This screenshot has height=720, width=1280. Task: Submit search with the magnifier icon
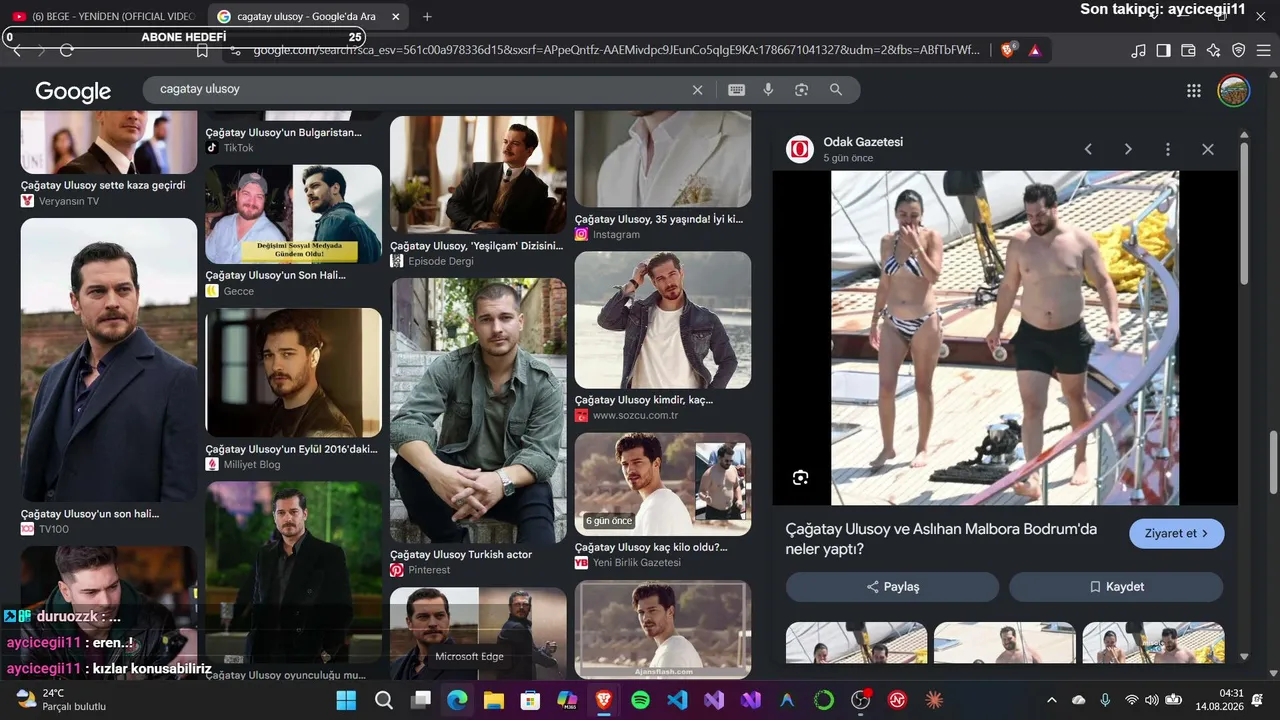(x=836, y=90)
